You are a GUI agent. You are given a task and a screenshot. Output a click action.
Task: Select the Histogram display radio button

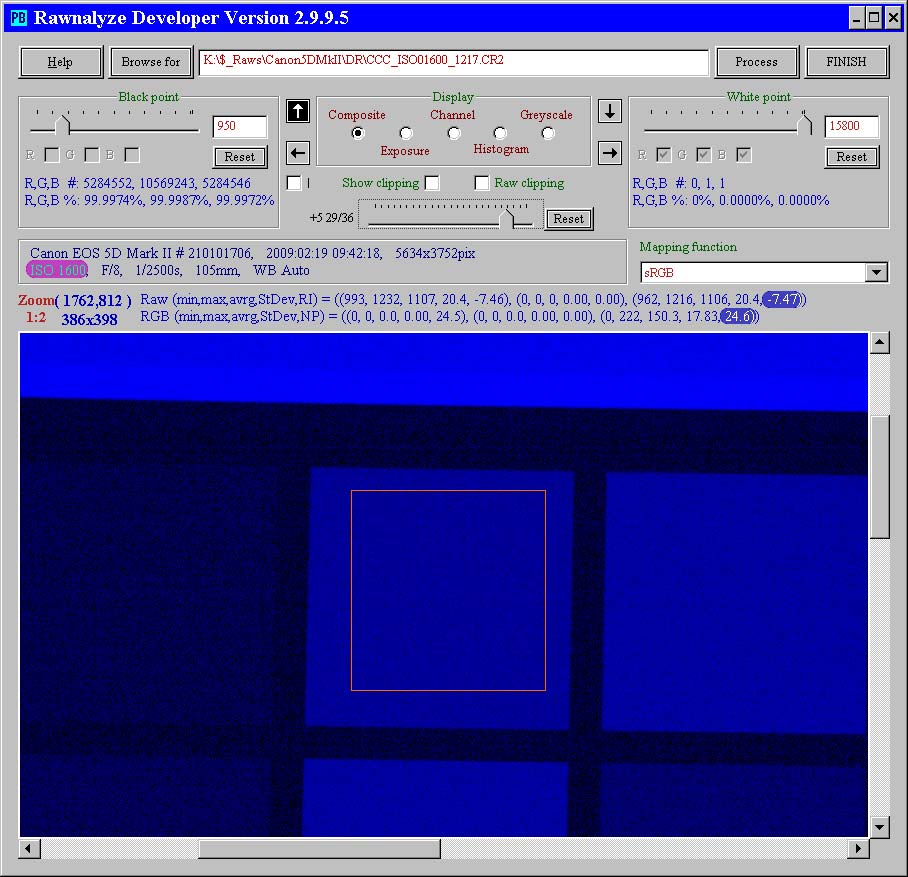[x=500, y=133]
